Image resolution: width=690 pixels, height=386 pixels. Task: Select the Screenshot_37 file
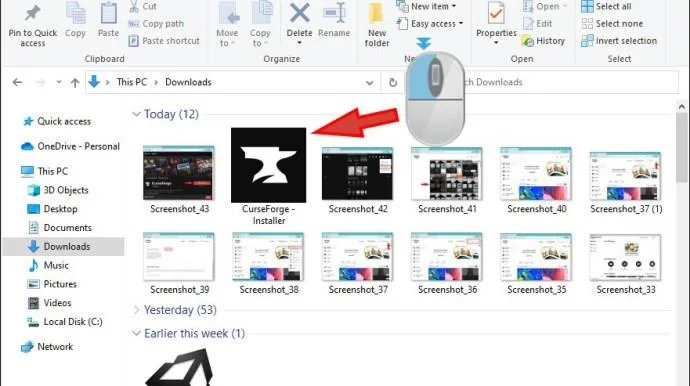(x=358, y=264)
